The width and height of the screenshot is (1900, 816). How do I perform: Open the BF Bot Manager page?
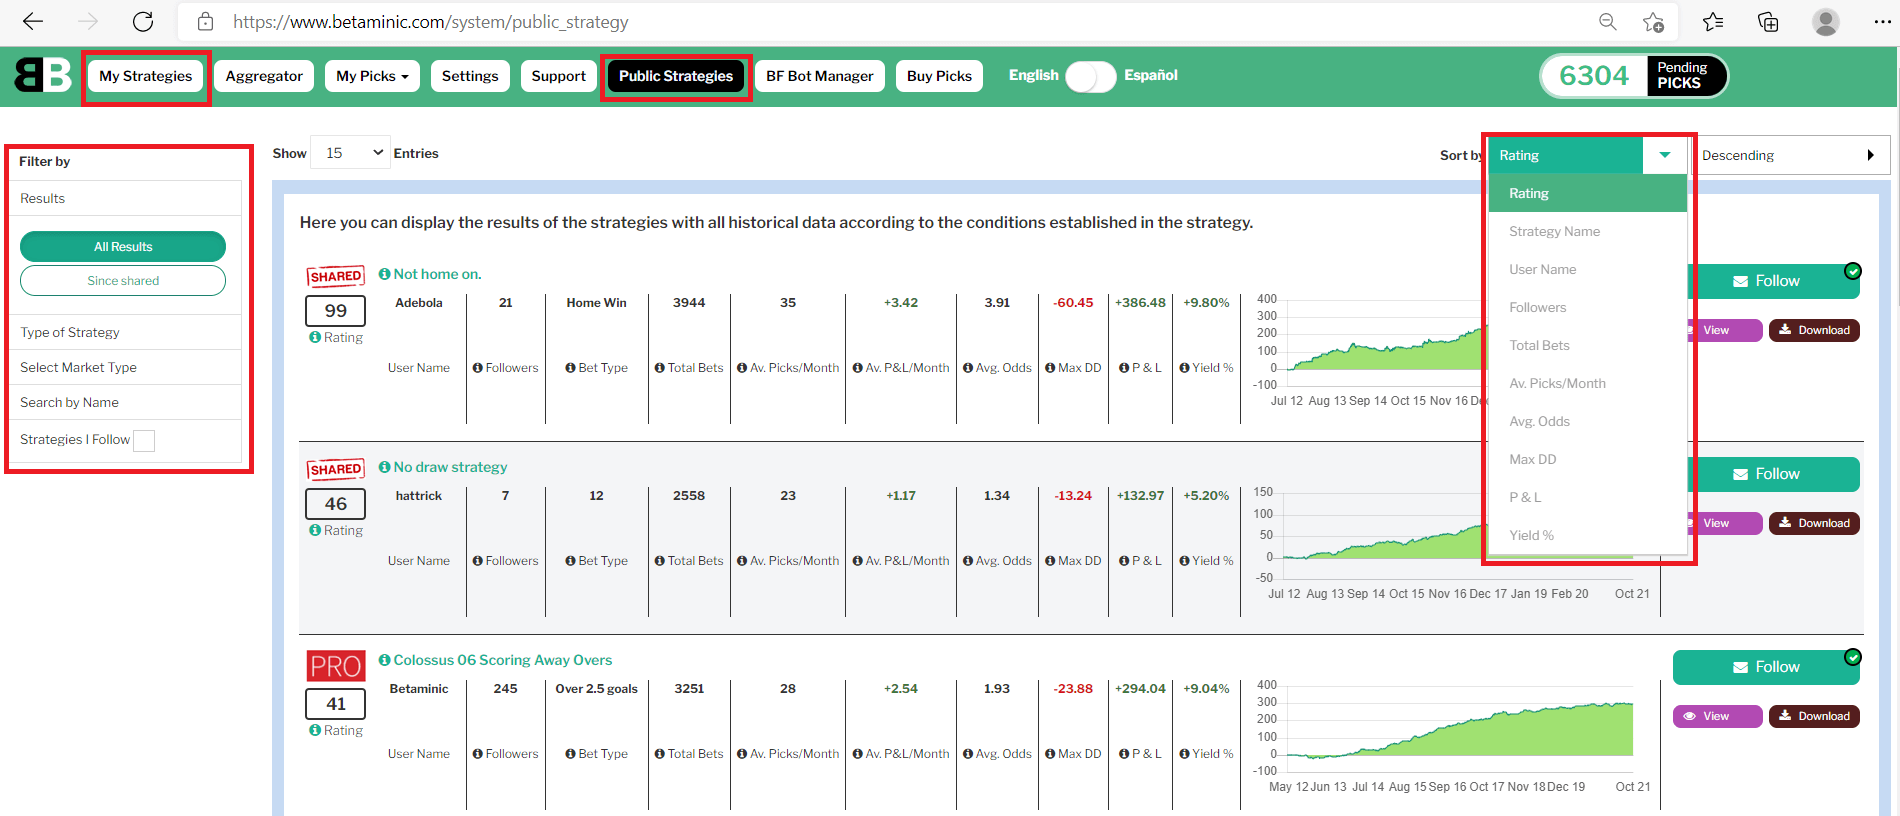(x=820, y=76)
